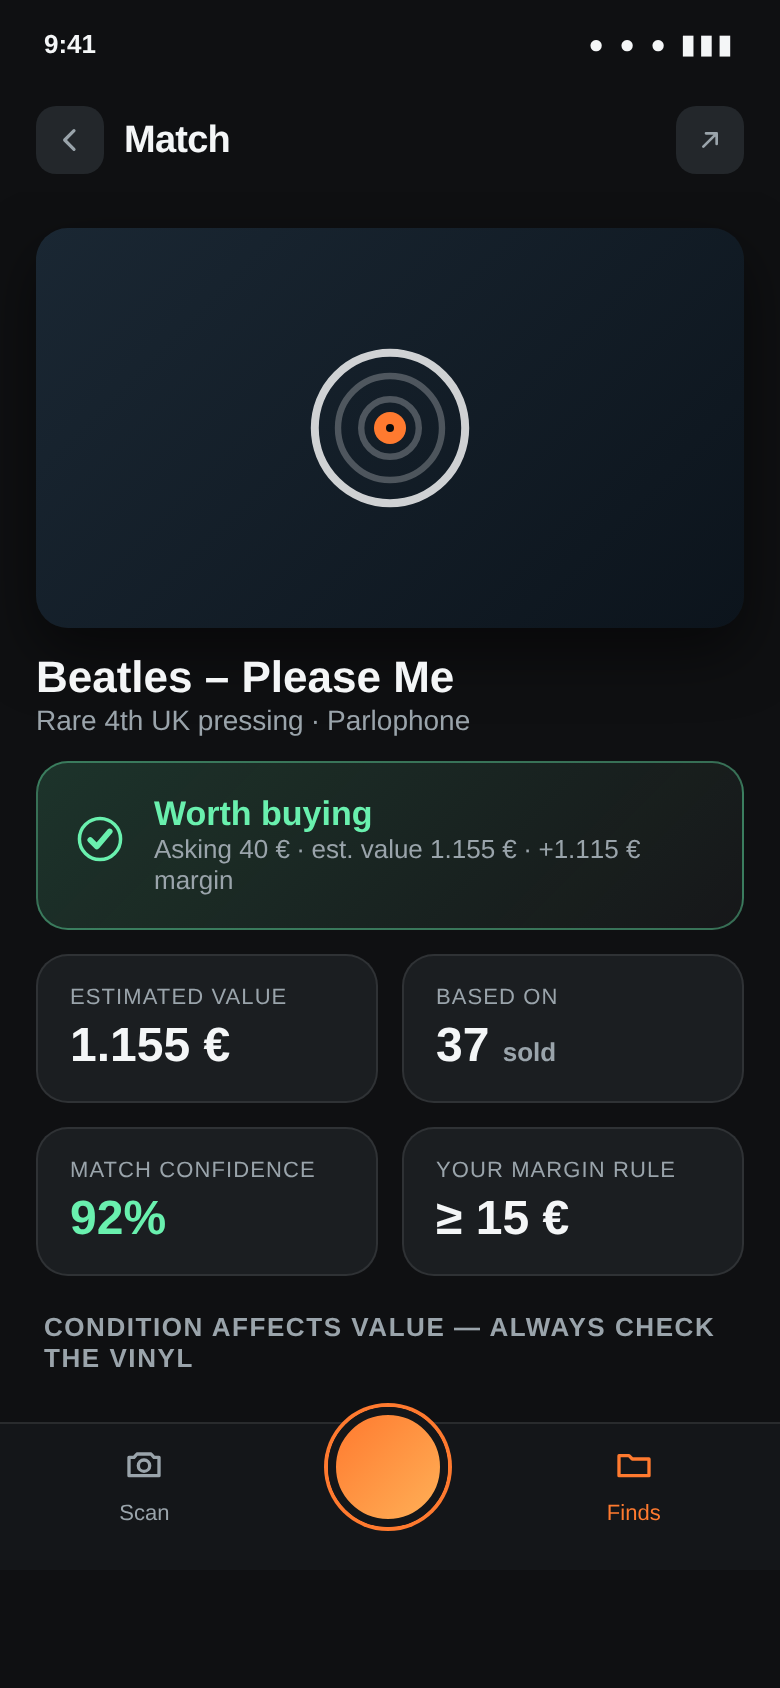Tap the Rare 4th UK pressing subtitle
The width and height of the screenshot is (780, 1688).
pyautogui.click(x=253, y=721)
